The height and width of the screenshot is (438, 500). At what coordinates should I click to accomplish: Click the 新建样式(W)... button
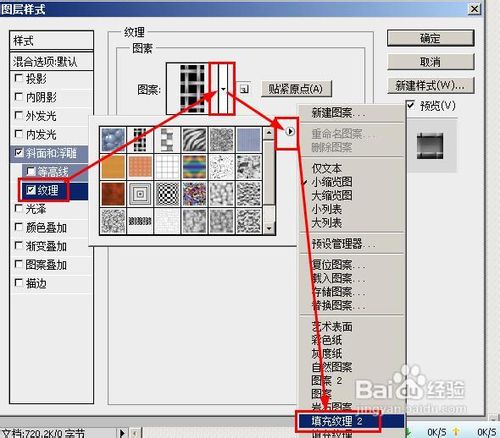(x=430, y=86)
